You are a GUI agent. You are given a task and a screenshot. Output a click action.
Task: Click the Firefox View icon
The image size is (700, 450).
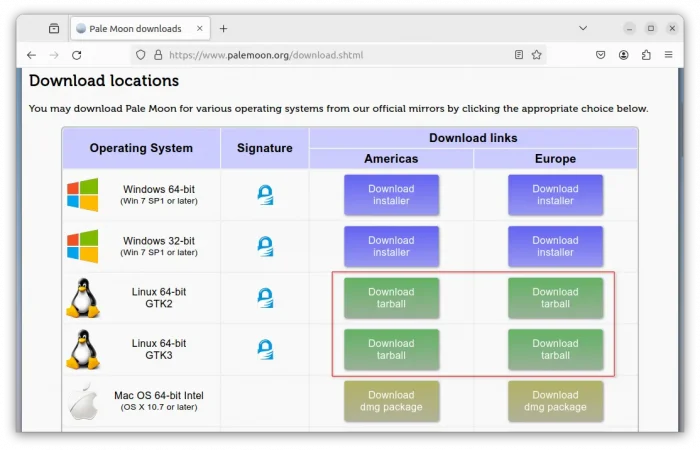(x=54, y=29)
